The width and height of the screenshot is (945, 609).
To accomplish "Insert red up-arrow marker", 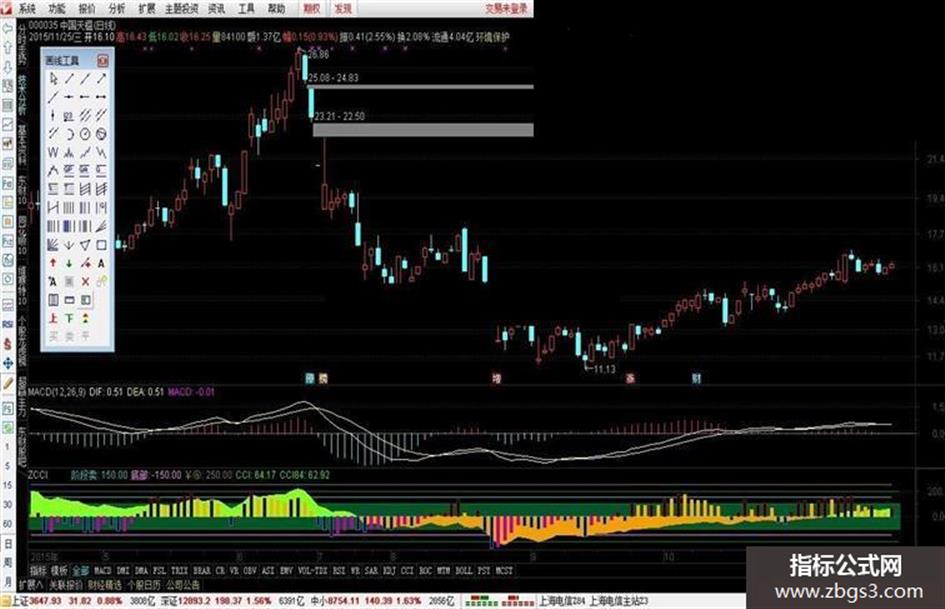I will pos(53,262).
